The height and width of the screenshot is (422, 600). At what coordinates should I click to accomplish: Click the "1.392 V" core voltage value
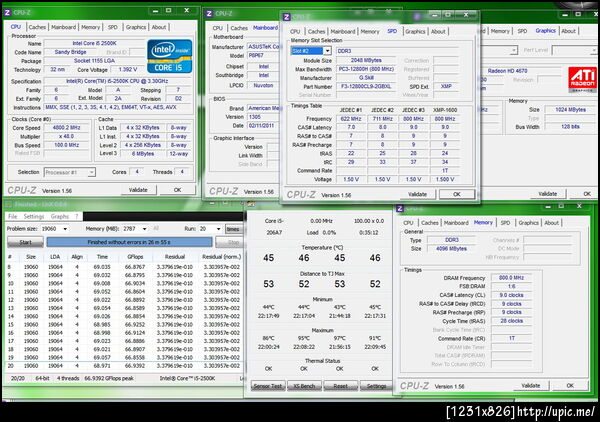click(x=128, y=70)
